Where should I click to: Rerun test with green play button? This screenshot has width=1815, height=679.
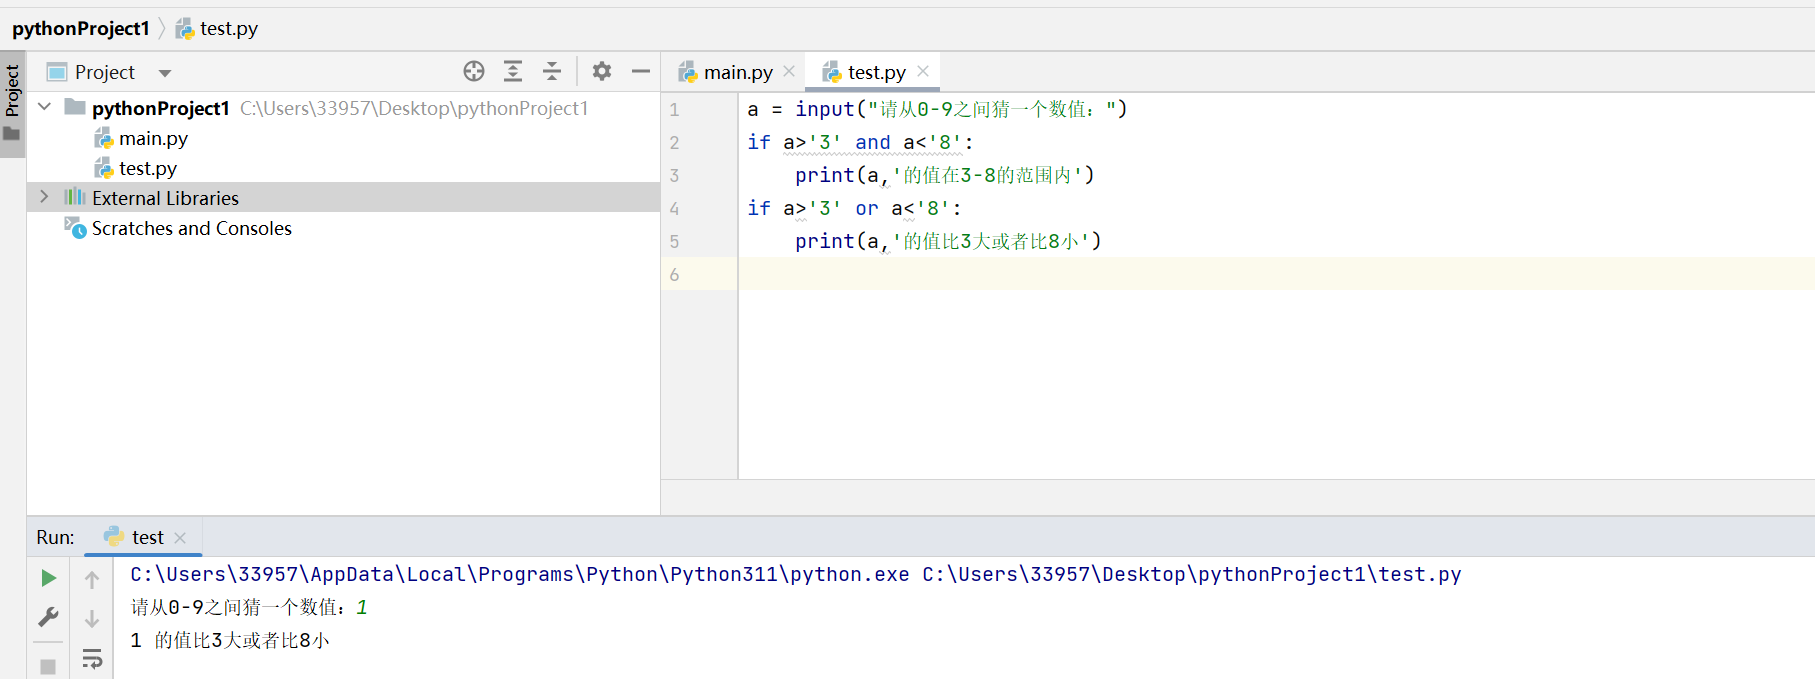click(x=48, y=578)
